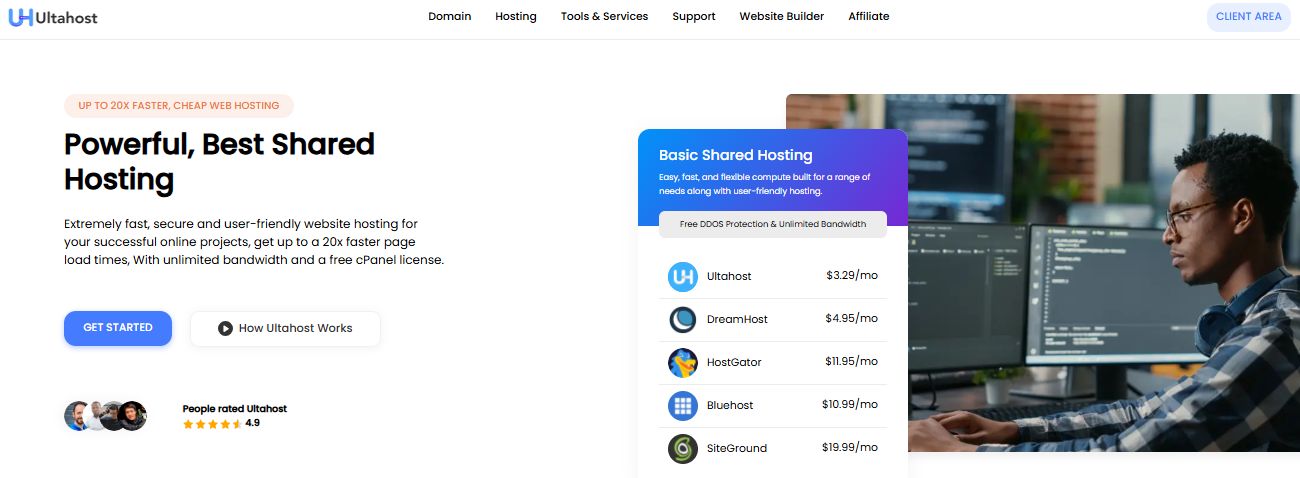The width and height of the screenshot is (1300, 478).
Task: Click the 4.9 rating value
Action: click(x=252, y=423)
